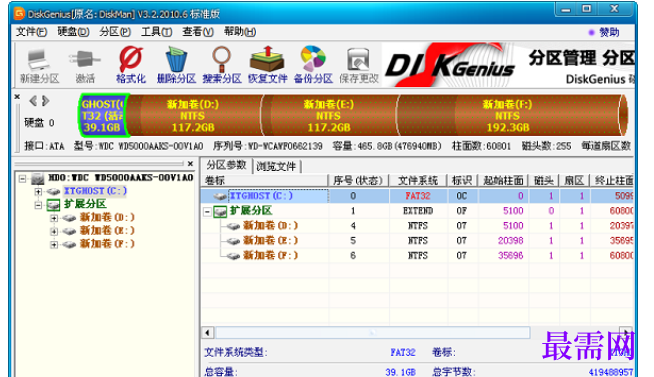Image resolution: width=654 pixels, height=377 pixels.
Task: Expand 新加卷 (F:) tree node
Action: 54,245
